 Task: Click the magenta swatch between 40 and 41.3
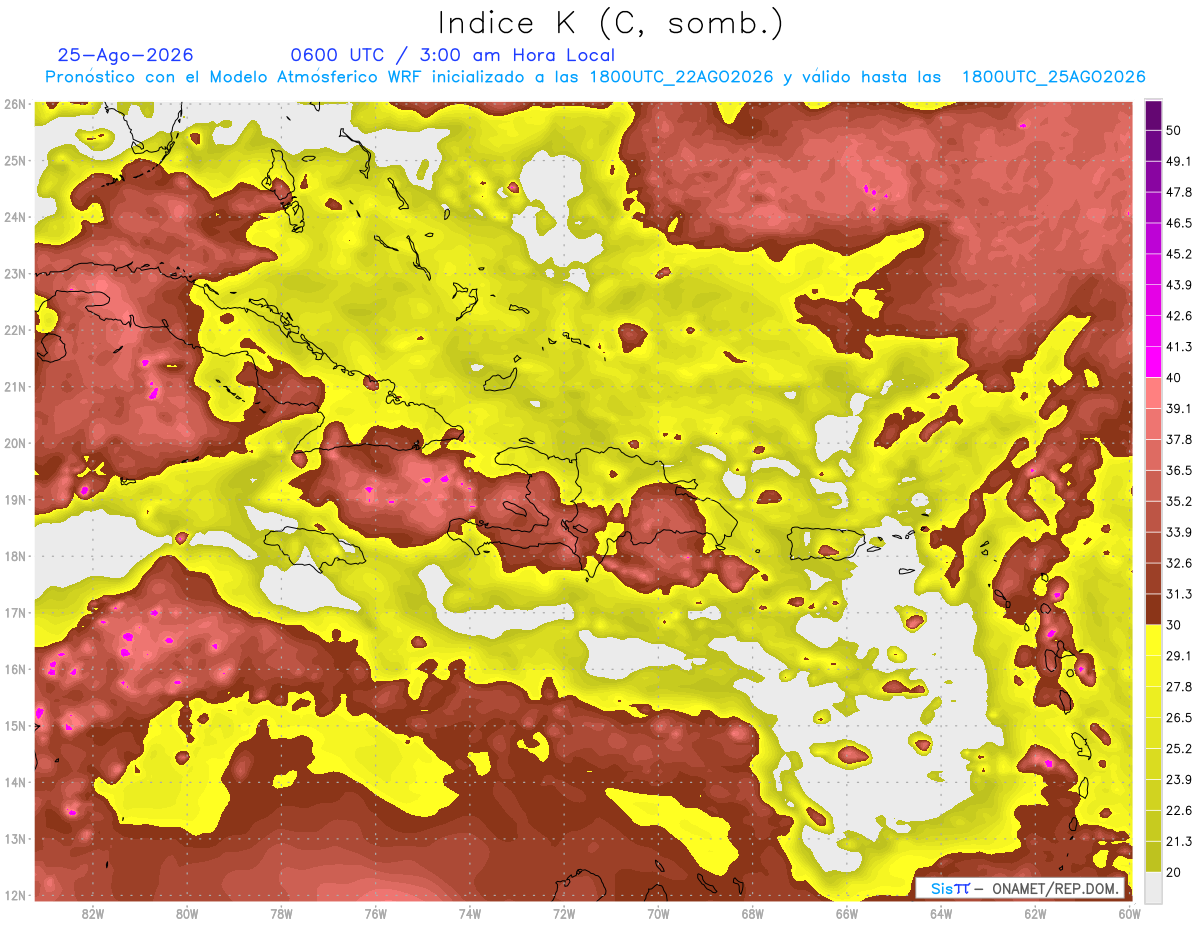point(1153,362)
